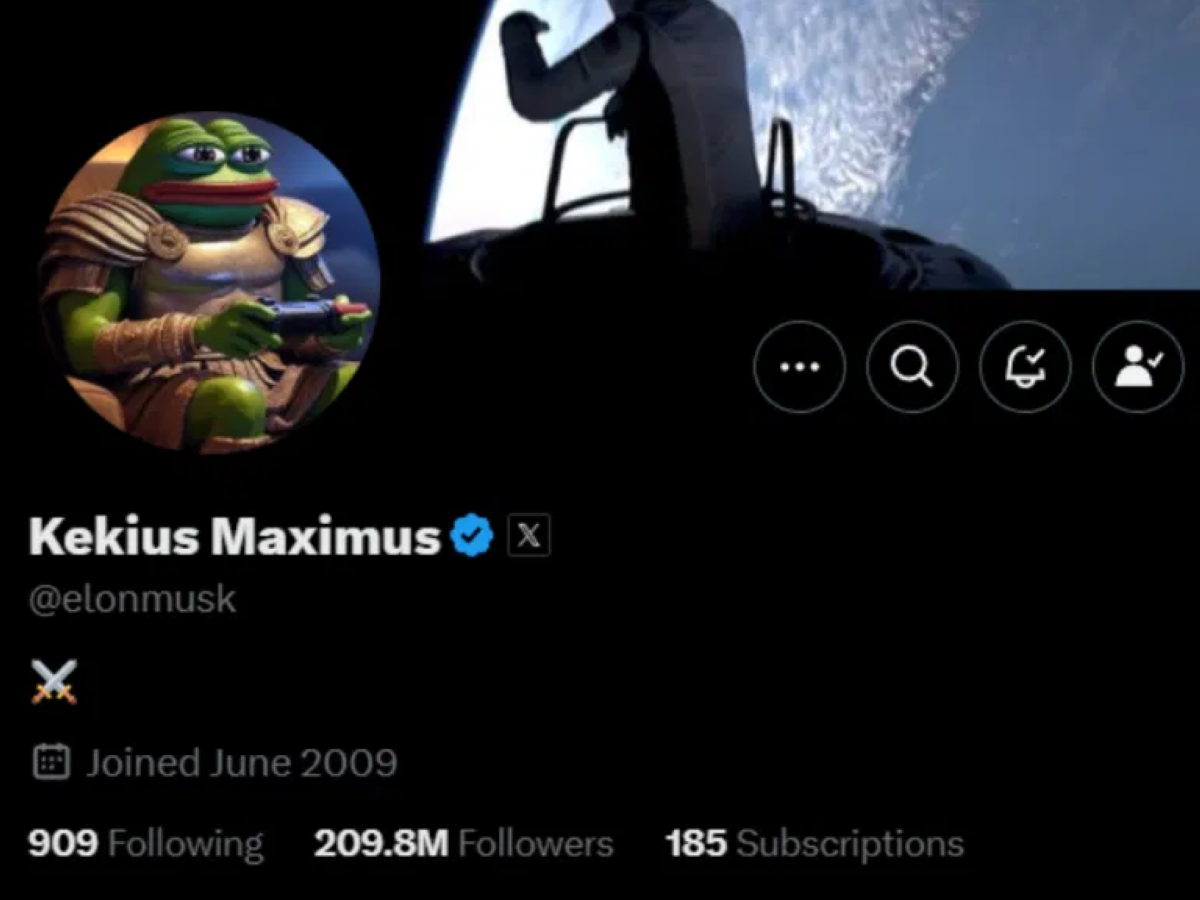The width and height of the screenshot is (1200, 900).
Task: Click the crossed swords emoji in bio
Action: click(54, 682)
